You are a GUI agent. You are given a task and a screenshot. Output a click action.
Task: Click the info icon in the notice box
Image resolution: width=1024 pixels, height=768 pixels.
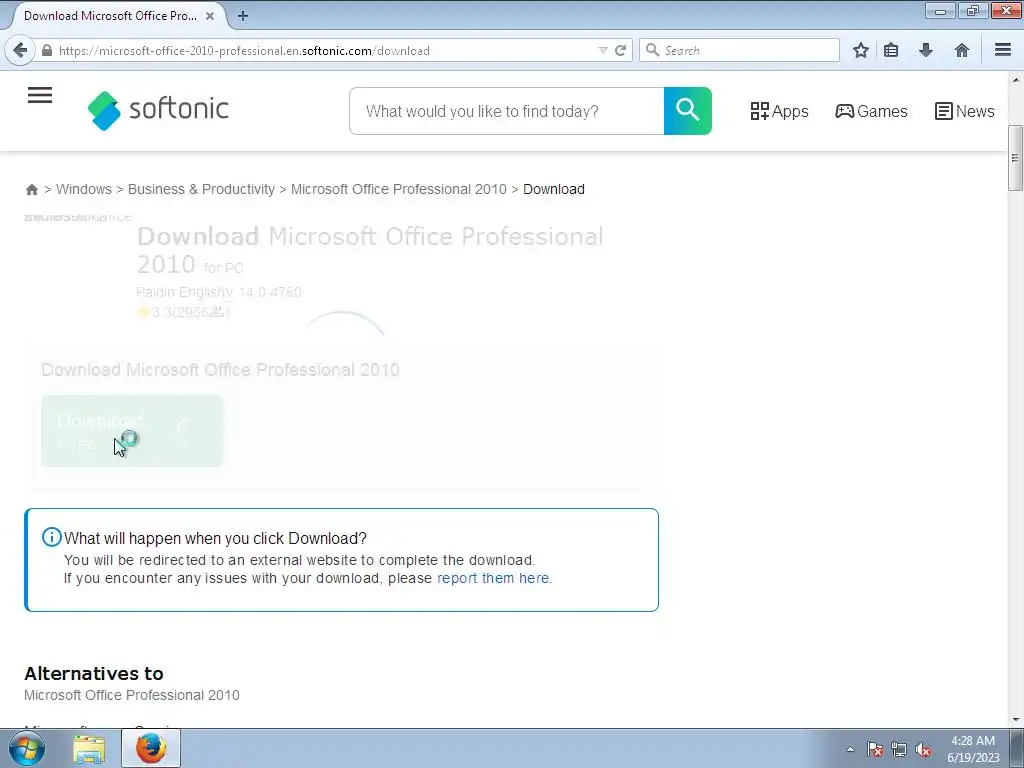click(52, 537)
